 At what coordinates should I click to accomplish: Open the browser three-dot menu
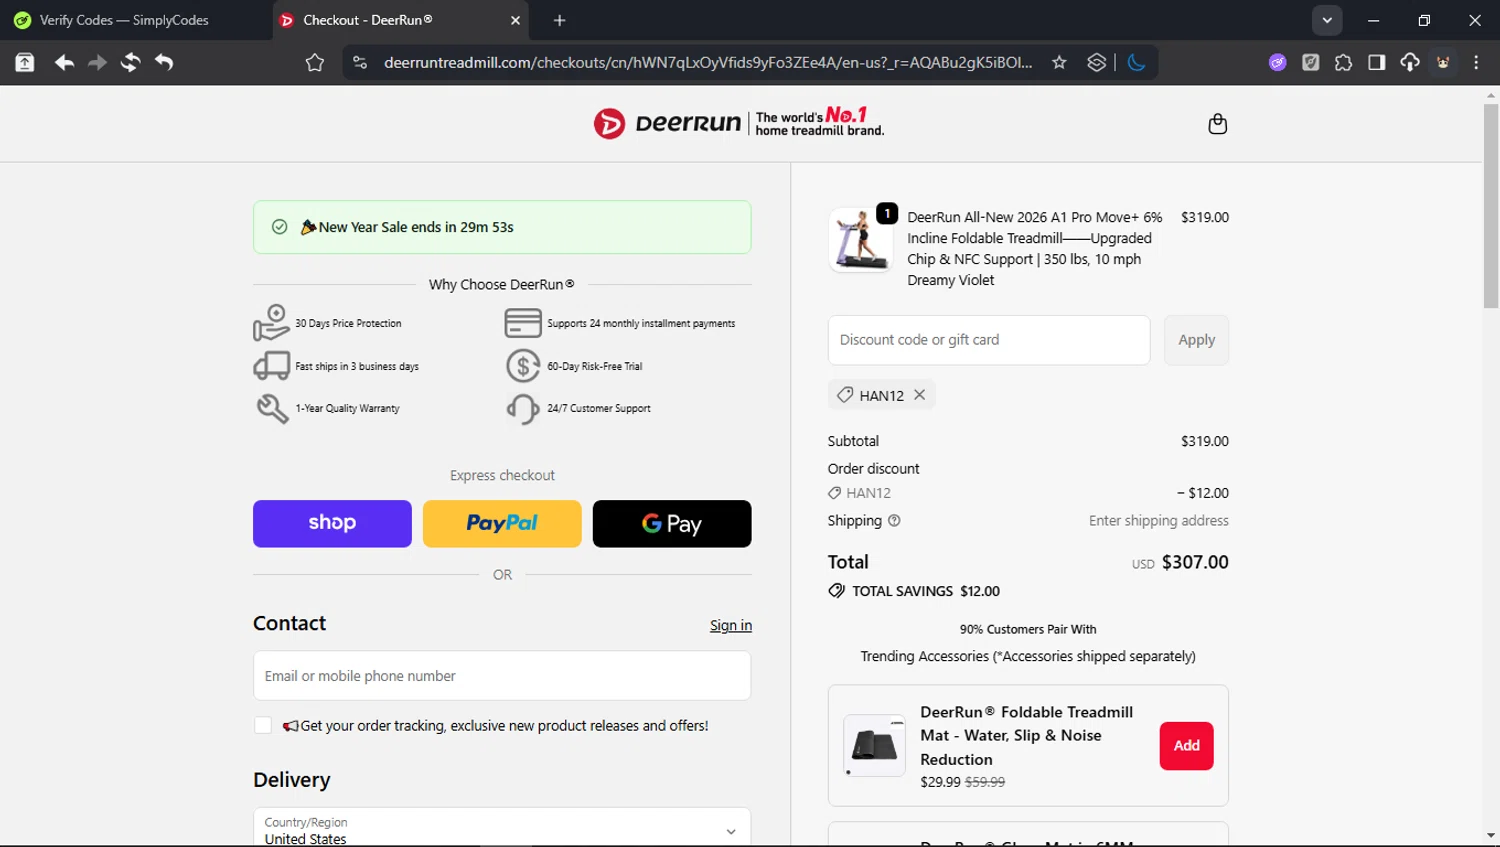point(1476,62)
